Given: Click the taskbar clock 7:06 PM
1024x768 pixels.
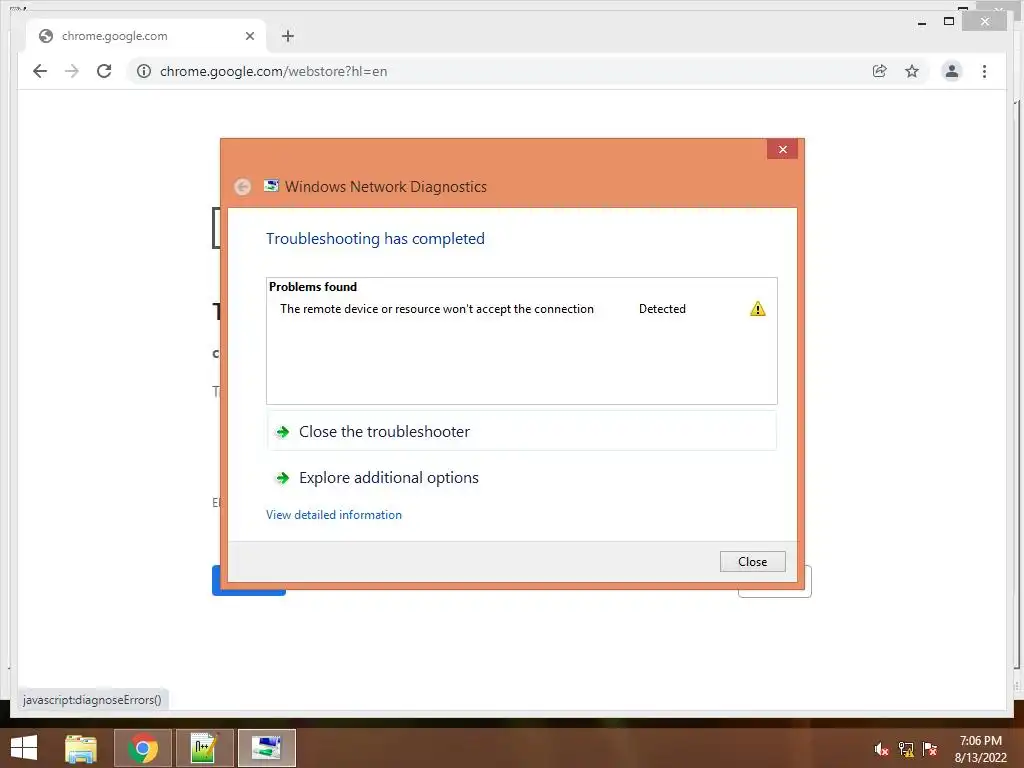Looking at the screenshot, I should 980,741.
